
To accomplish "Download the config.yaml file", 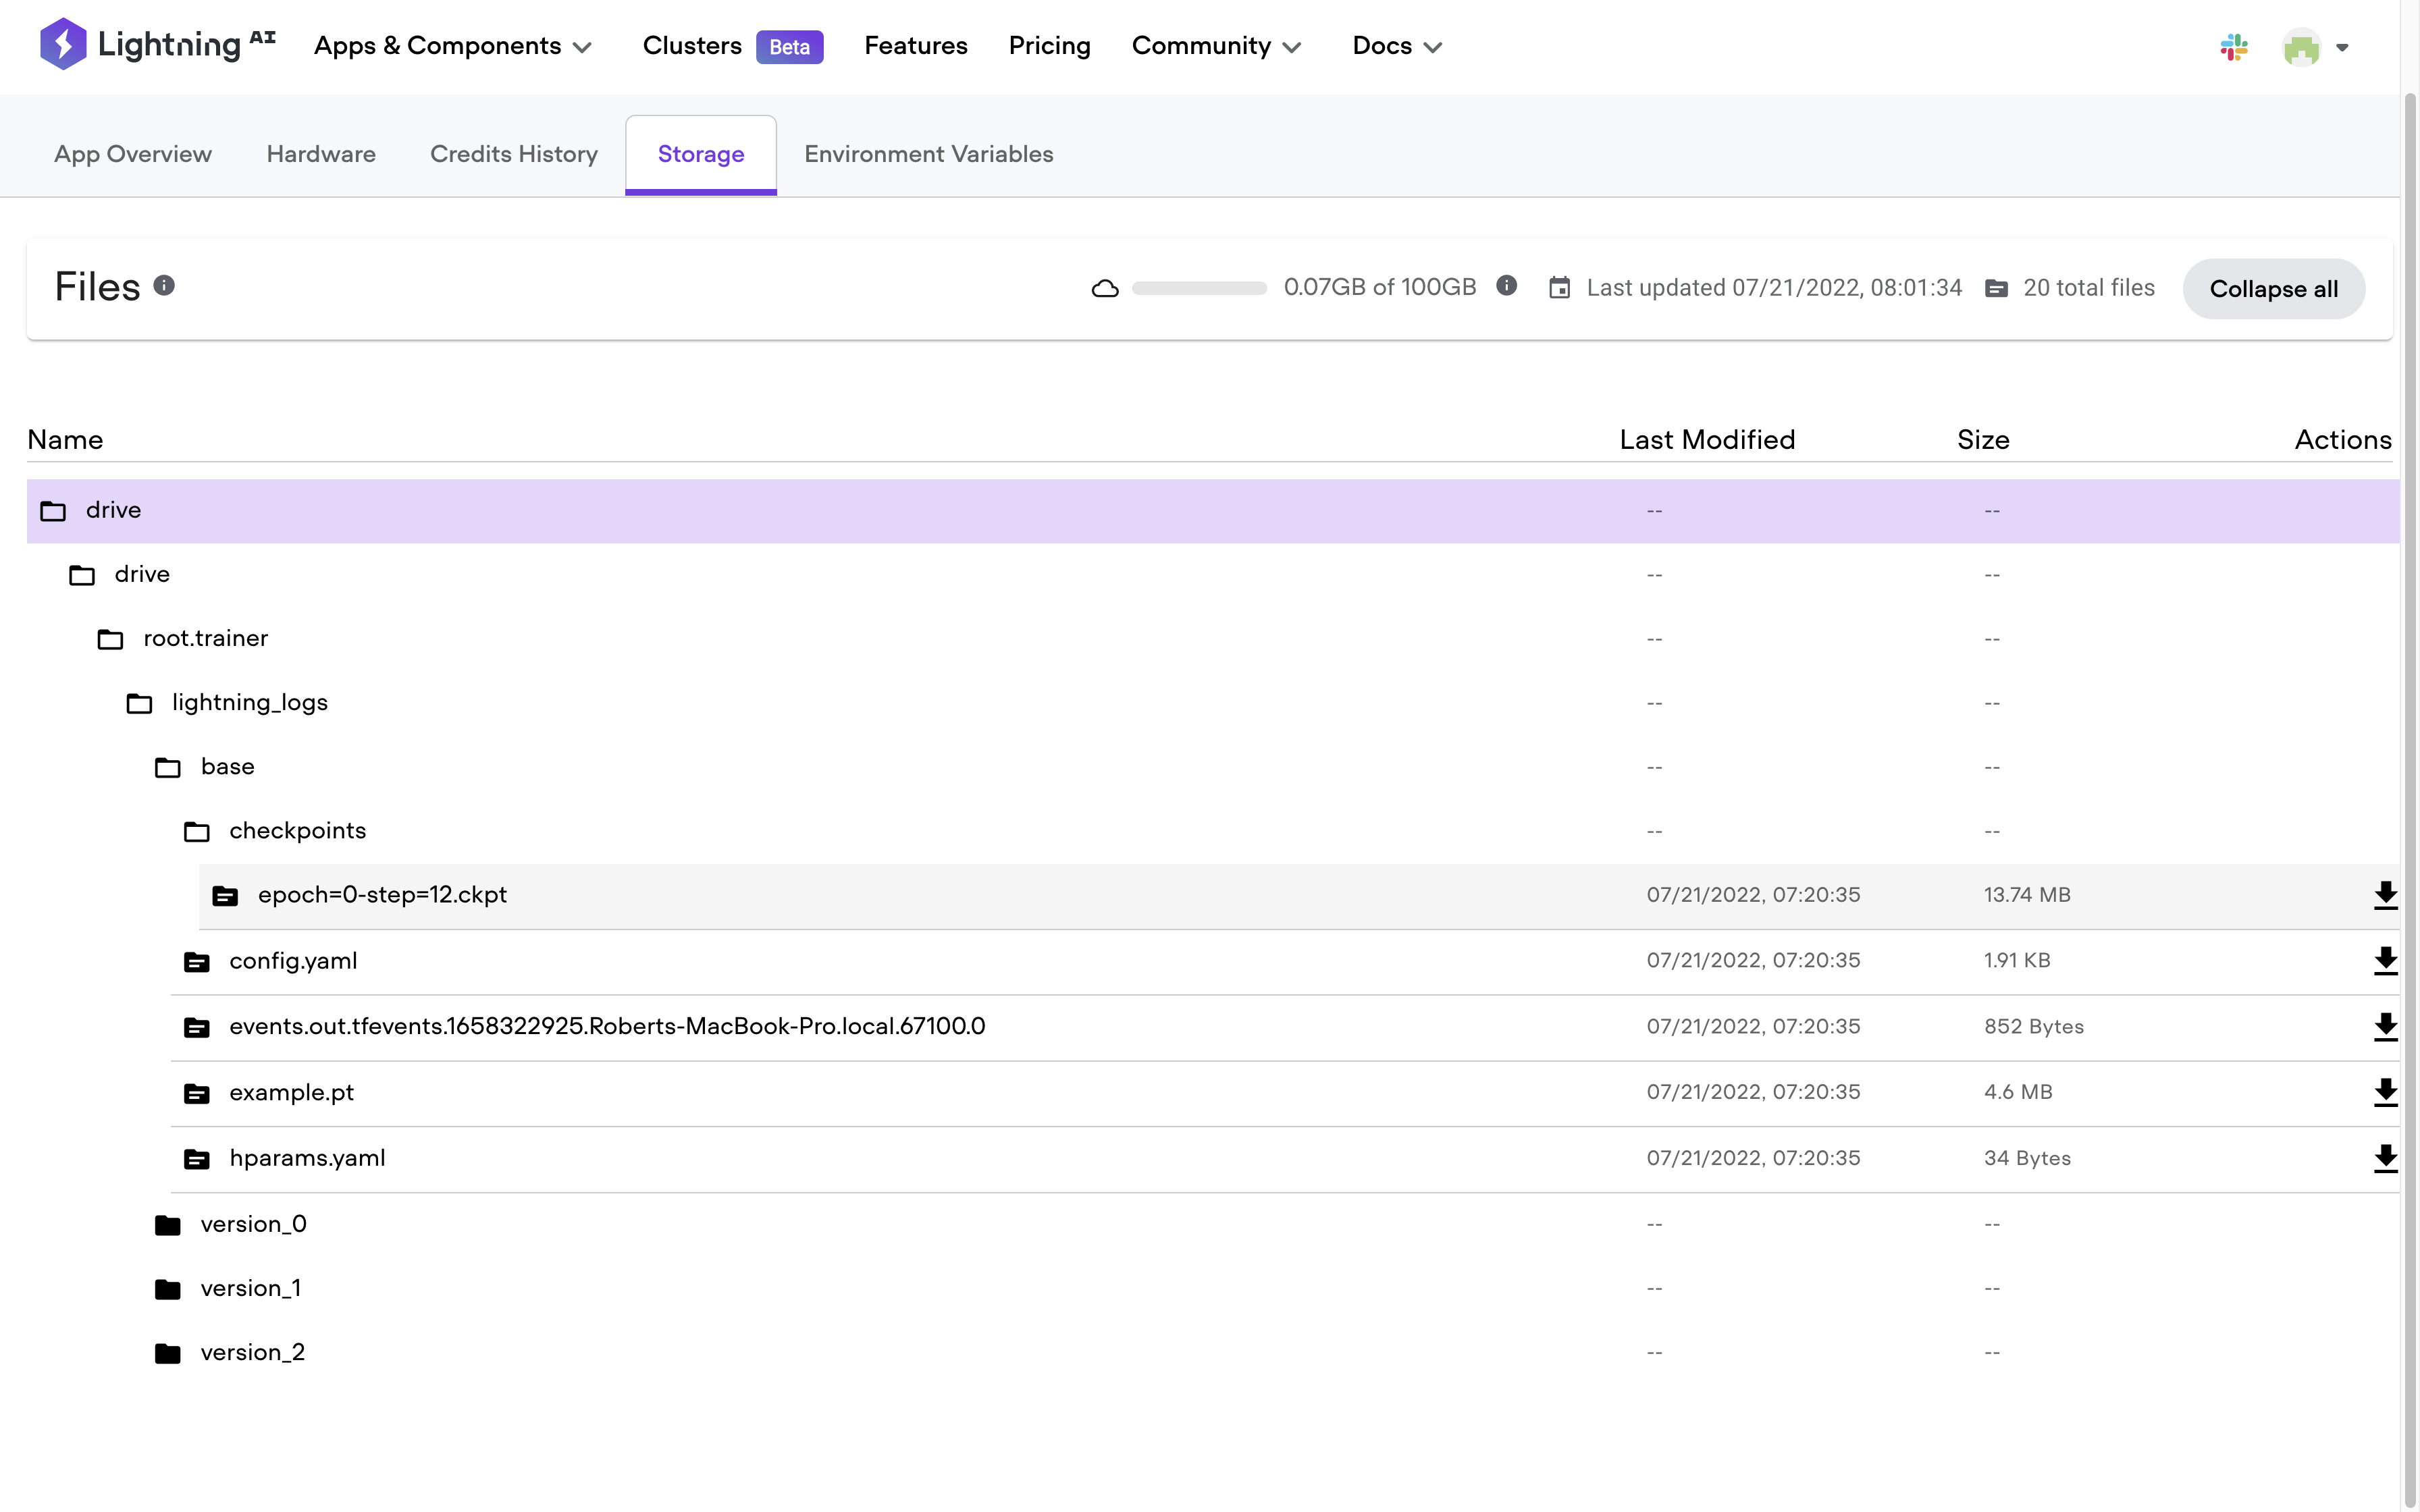I will coord(2385,961).
